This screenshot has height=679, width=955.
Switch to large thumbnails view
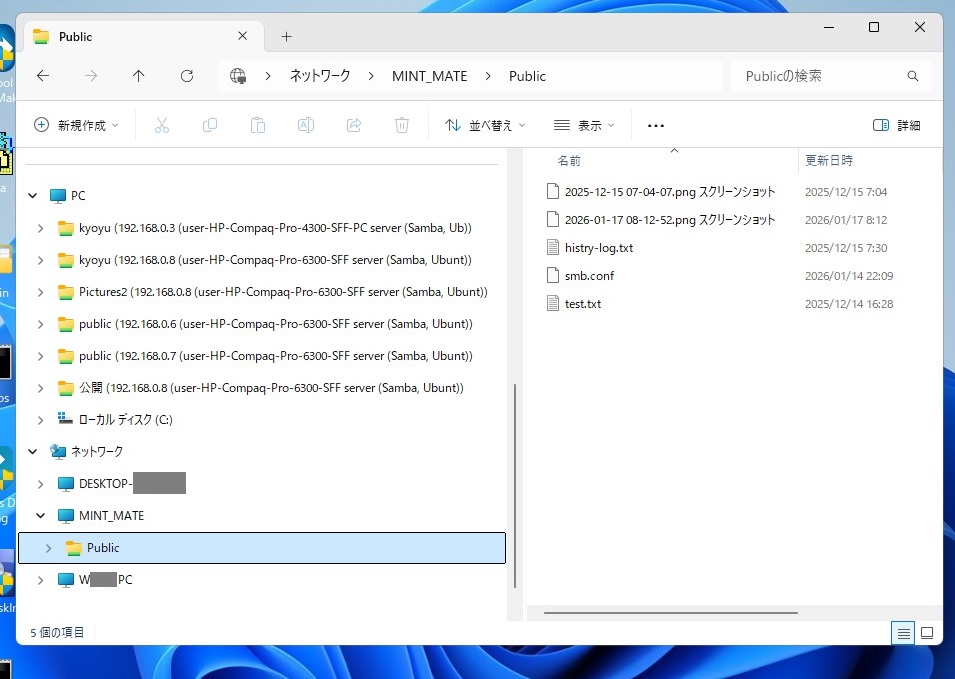(x=927, y=633)
